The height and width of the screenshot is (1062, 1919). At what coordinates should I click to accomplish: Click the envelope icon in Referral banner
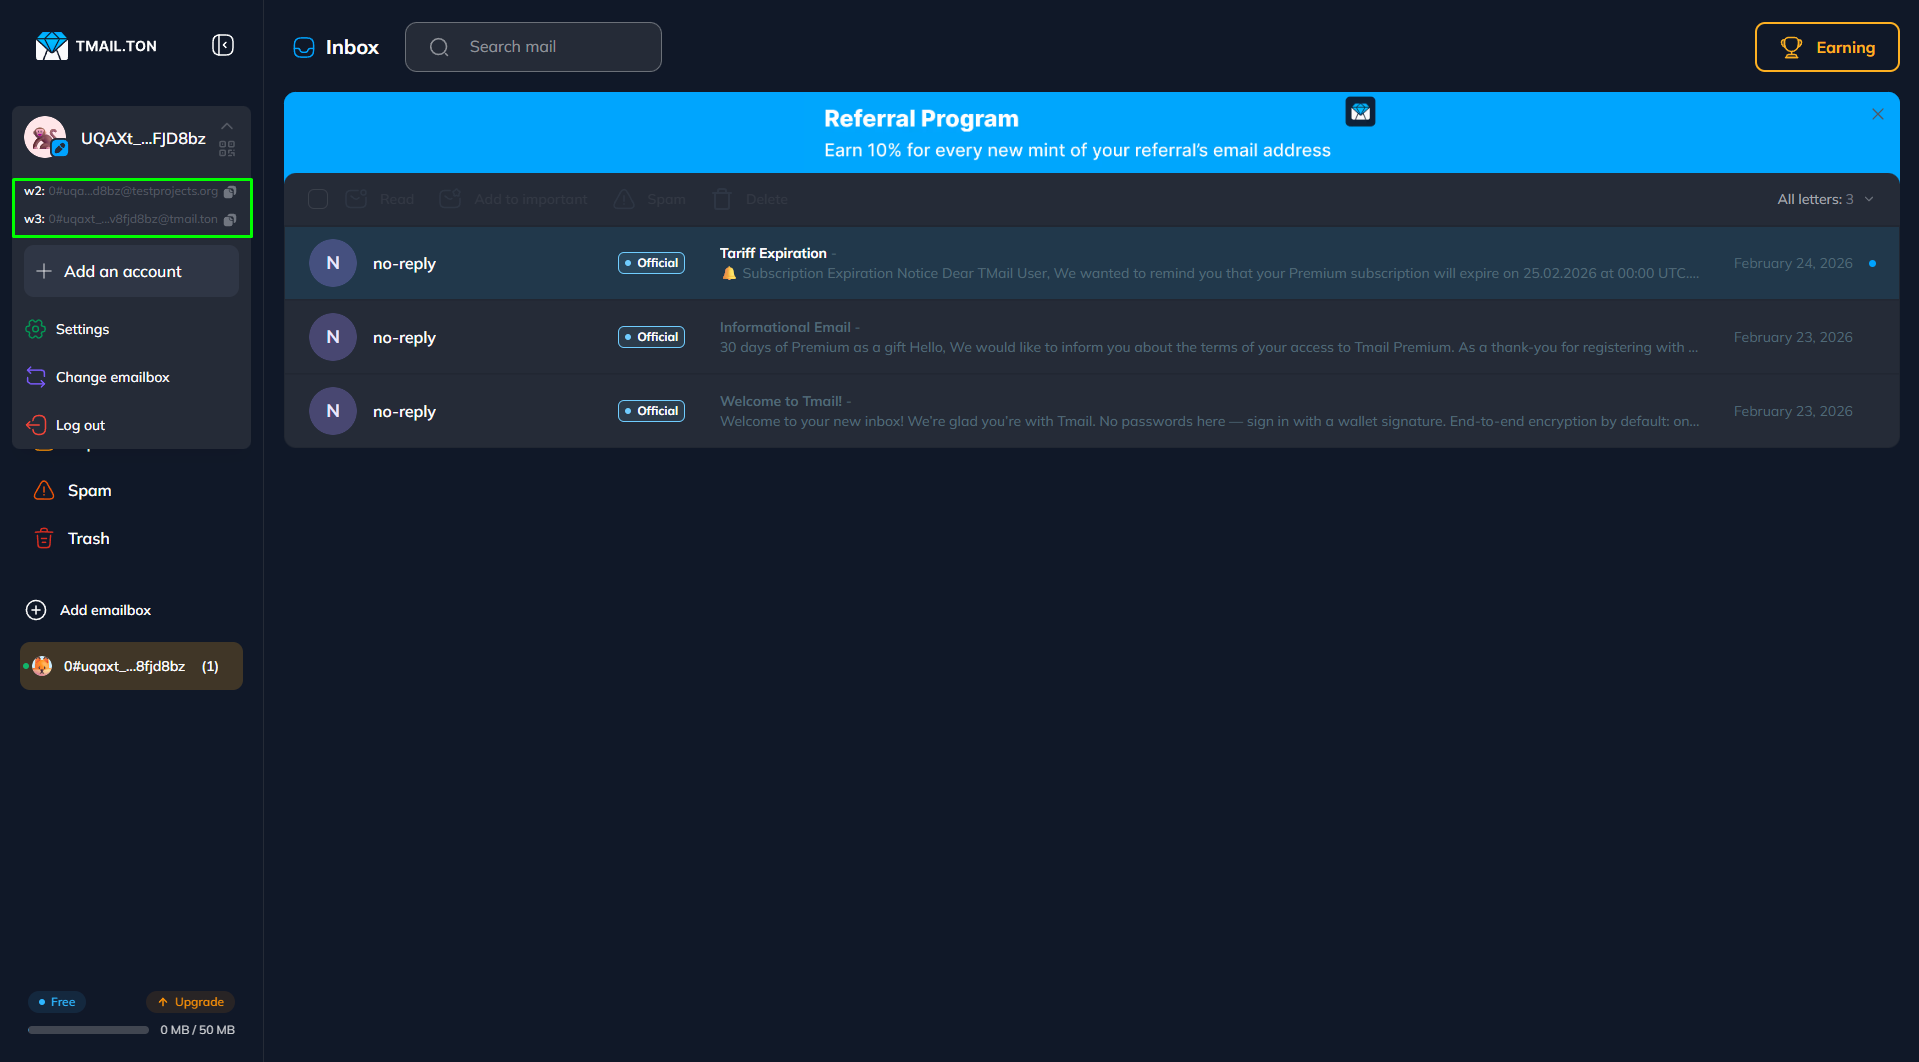click(x=1360, y=111)
